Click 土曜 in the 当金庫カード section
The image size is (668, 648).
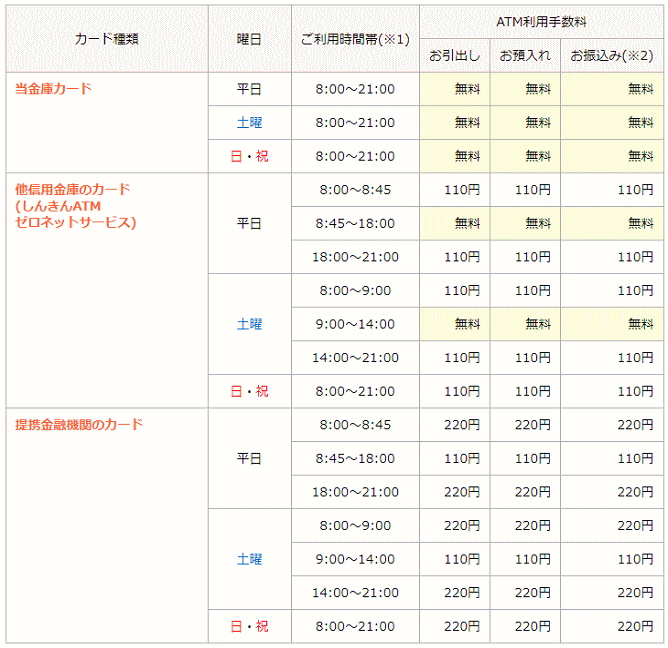pyautogui.click(x=250, y=123)
